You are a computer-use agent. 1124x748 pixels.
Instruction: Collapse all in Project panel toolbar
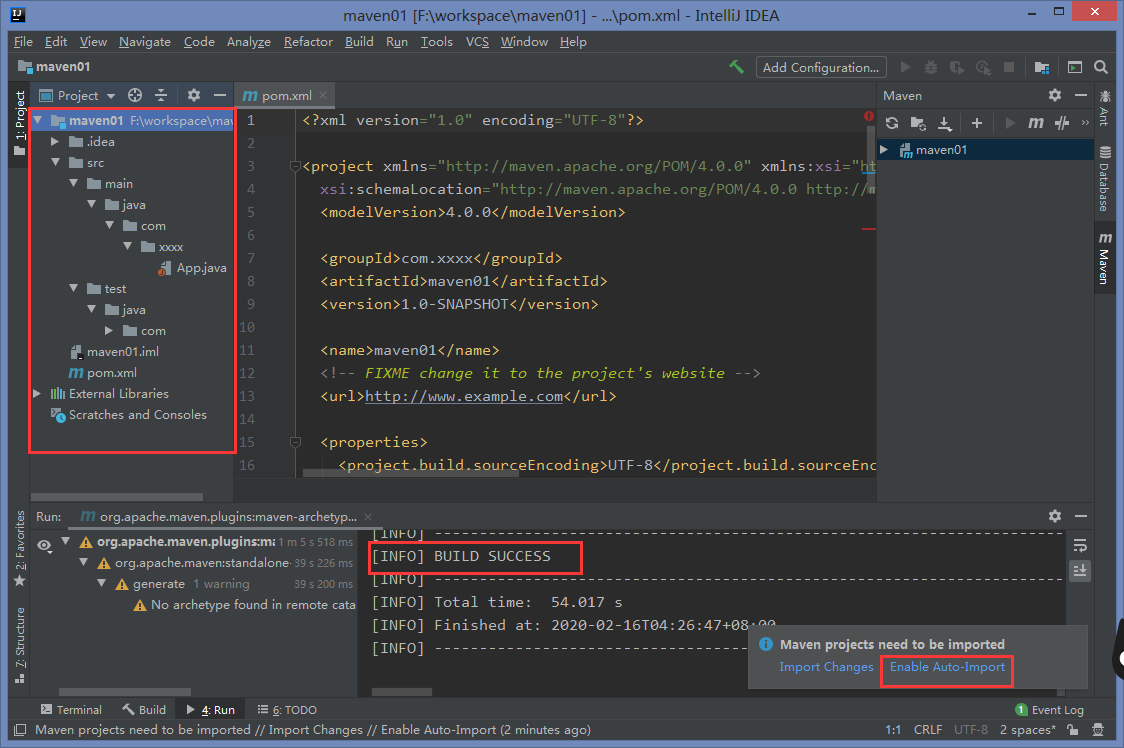[161, 95]
